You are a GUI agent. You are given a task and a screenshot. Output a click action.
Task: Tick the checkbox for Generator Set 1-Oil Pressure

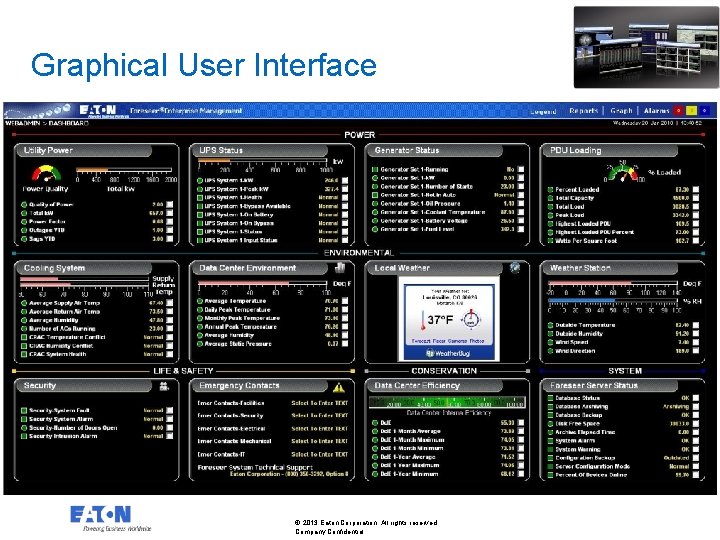[521, 203]
